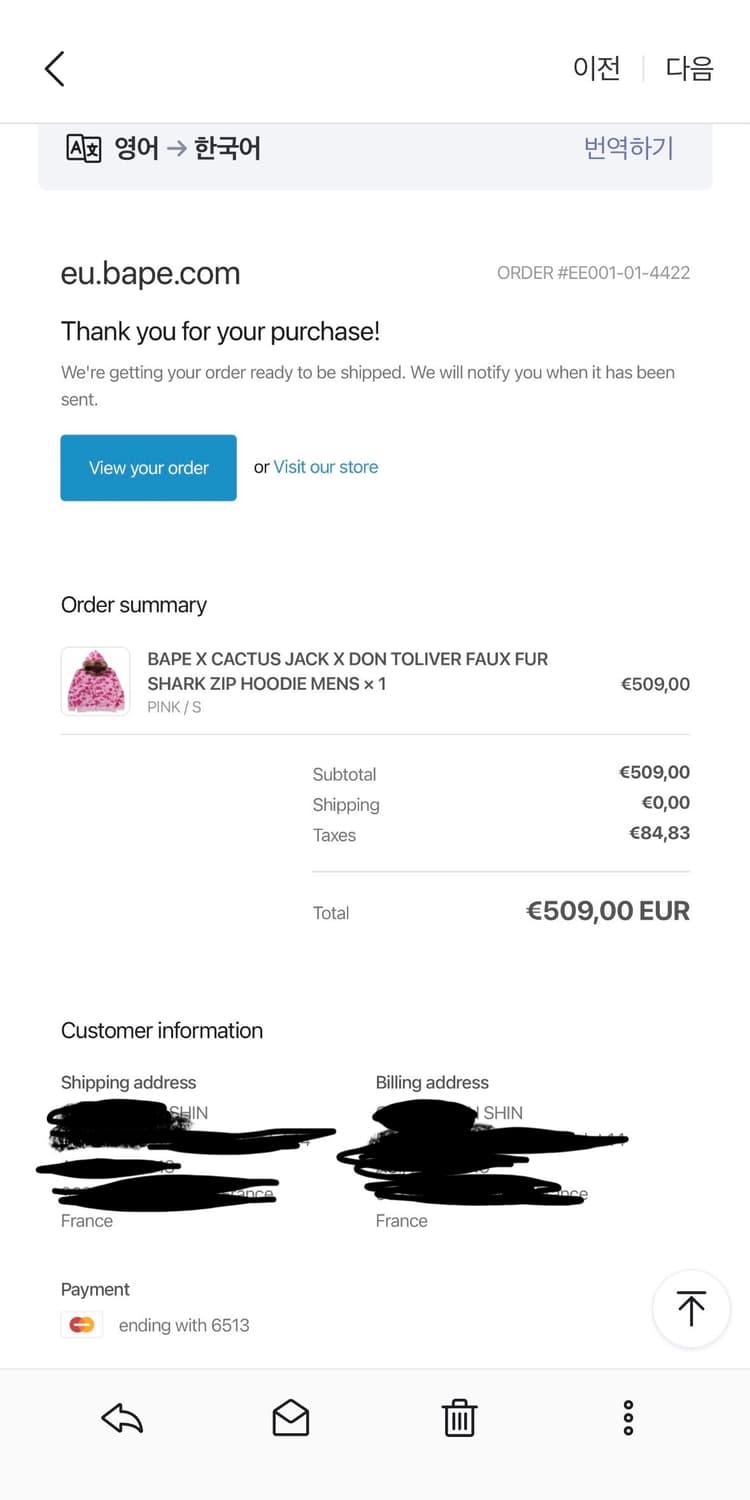Tap the eu.bape.com store name

[x=151, y=273]
